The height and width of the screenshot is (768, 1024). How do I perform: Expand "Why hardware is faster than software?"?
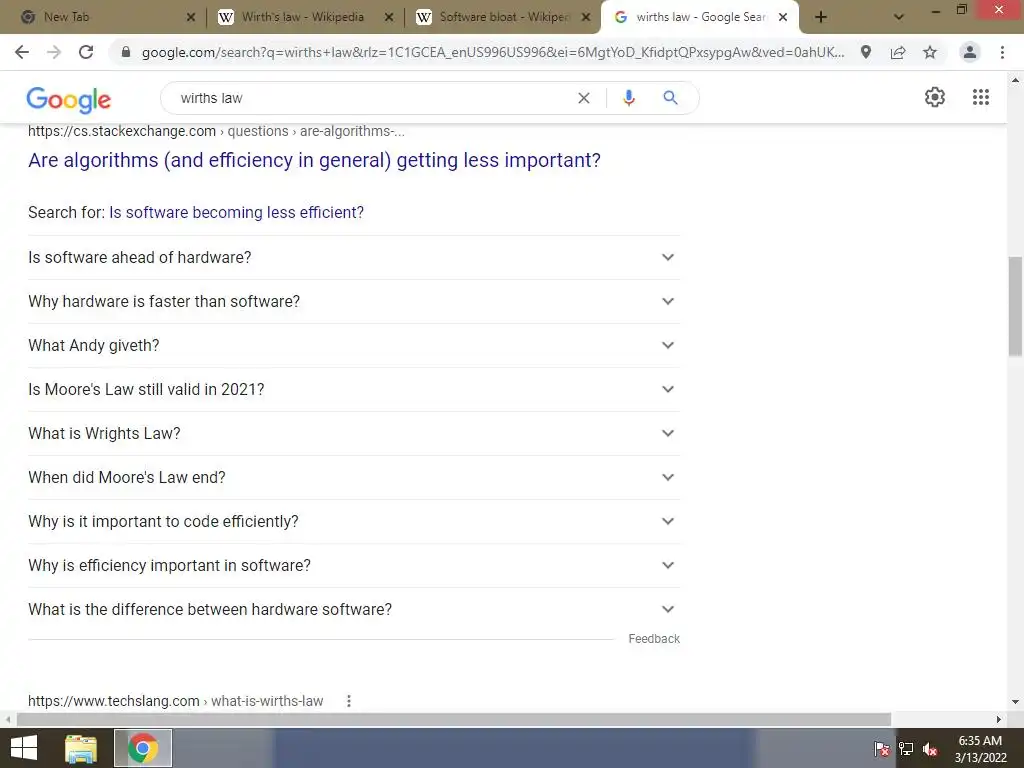coord(353,302)
